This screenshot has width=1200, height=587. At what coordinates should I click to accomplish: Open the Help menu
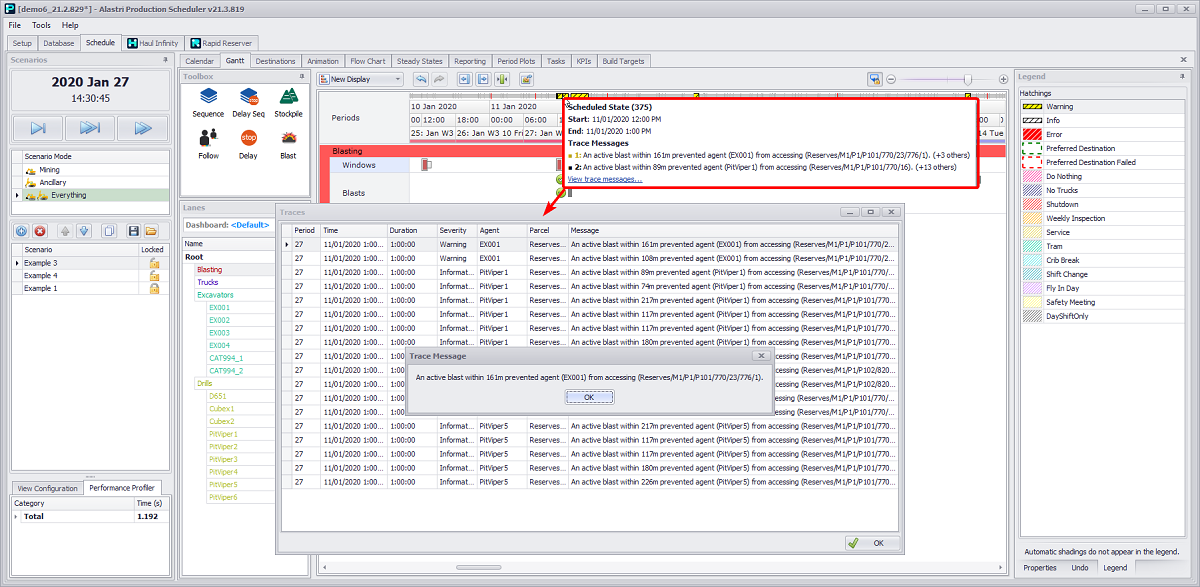click(x=70, y=25)
